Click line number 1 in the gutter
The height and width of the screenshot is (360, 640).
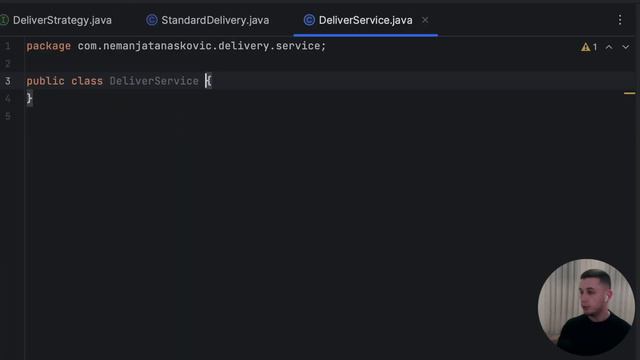(8, 46)
